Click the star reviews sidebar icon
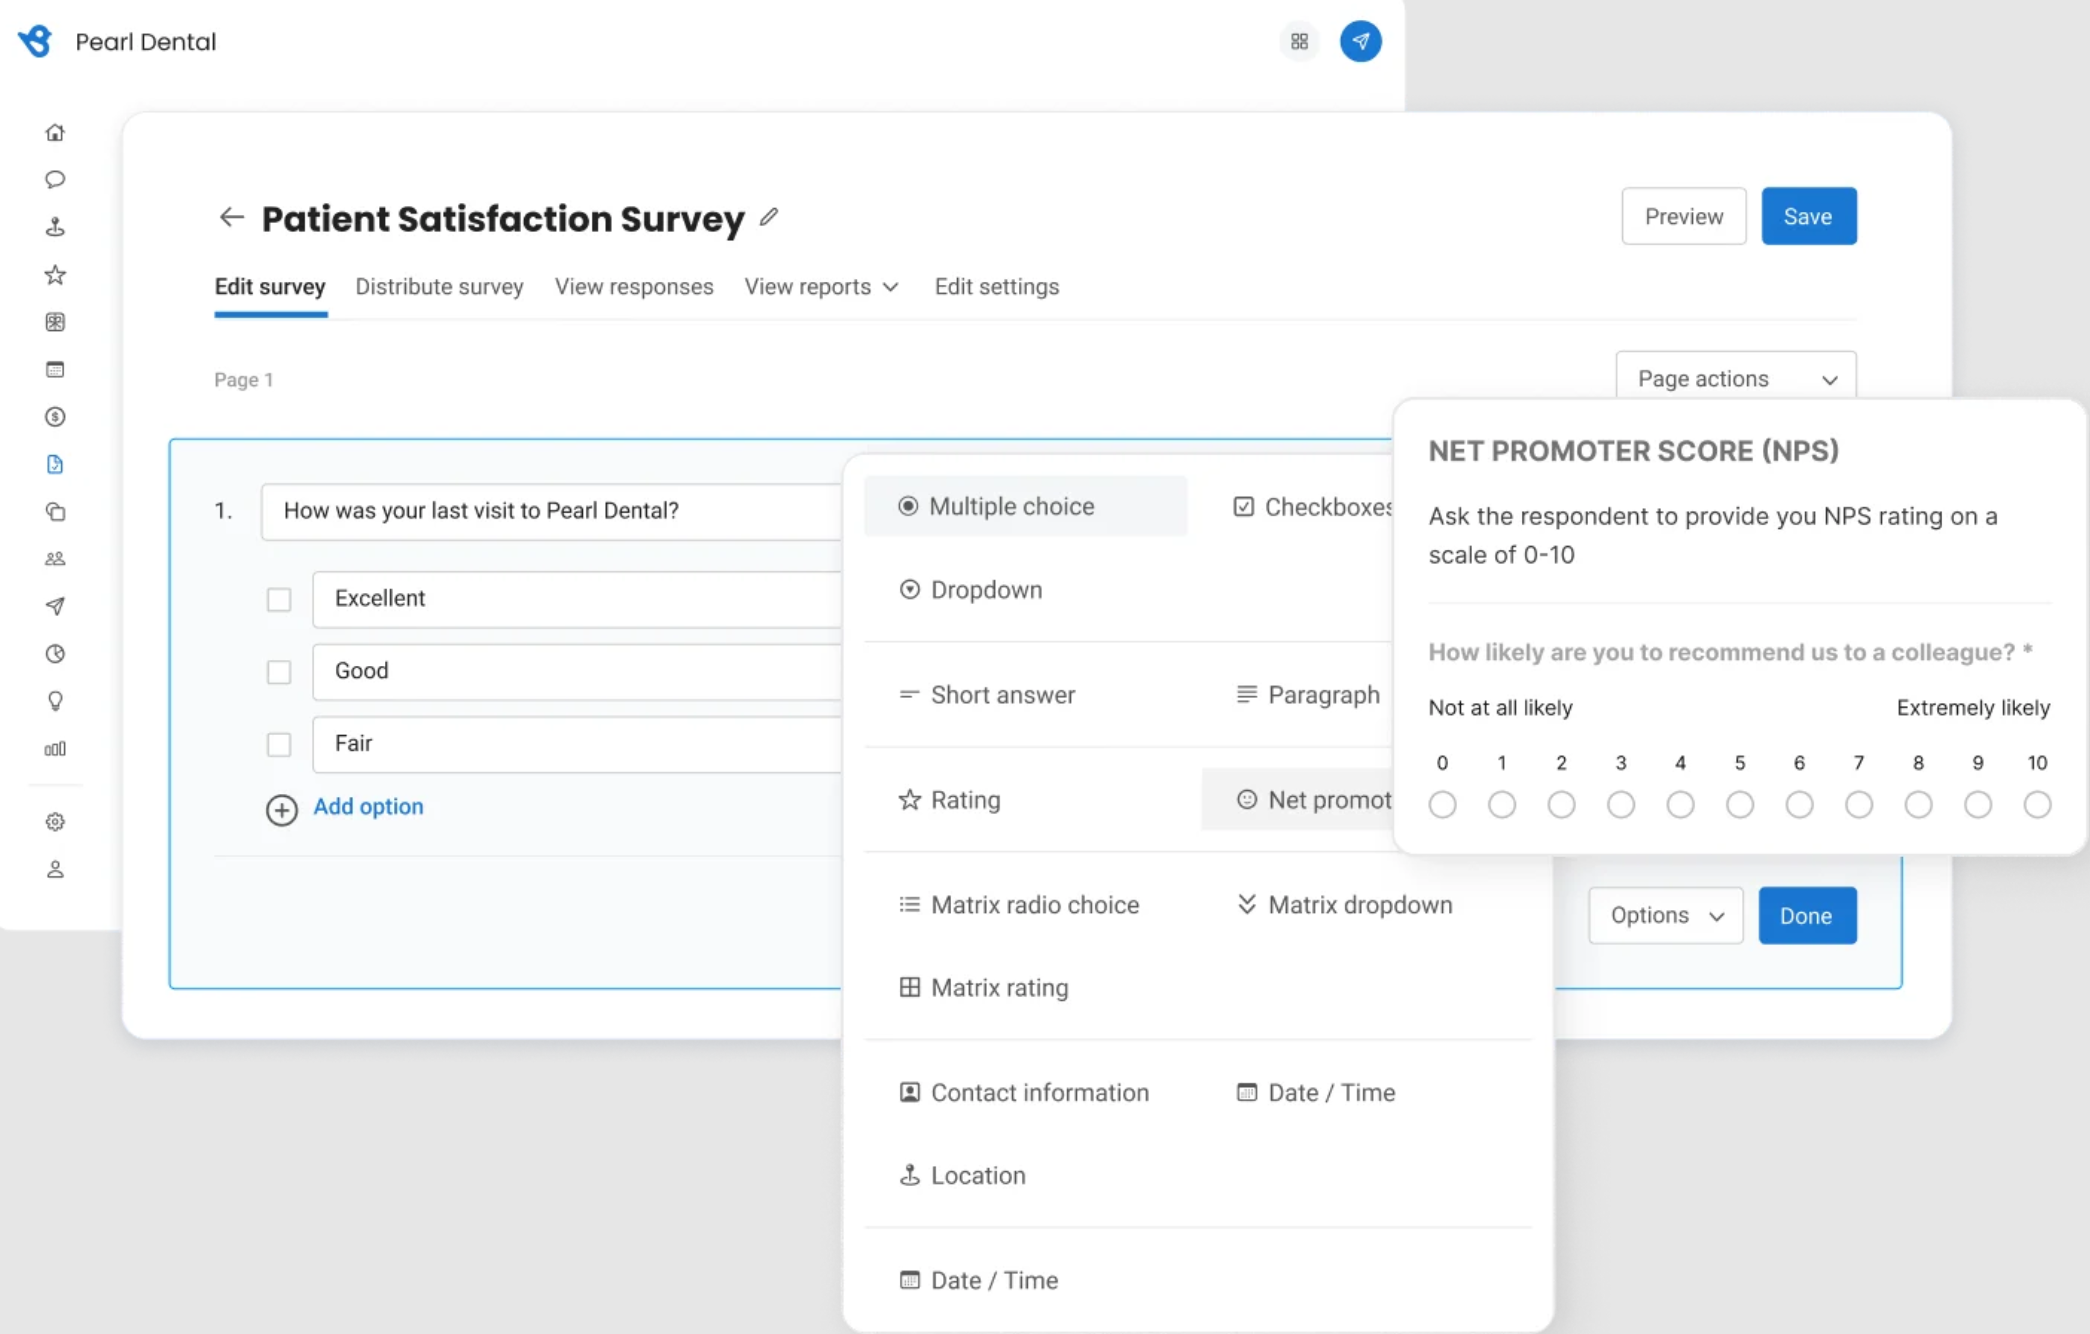2090x1334 pixels. pos(55,275)
